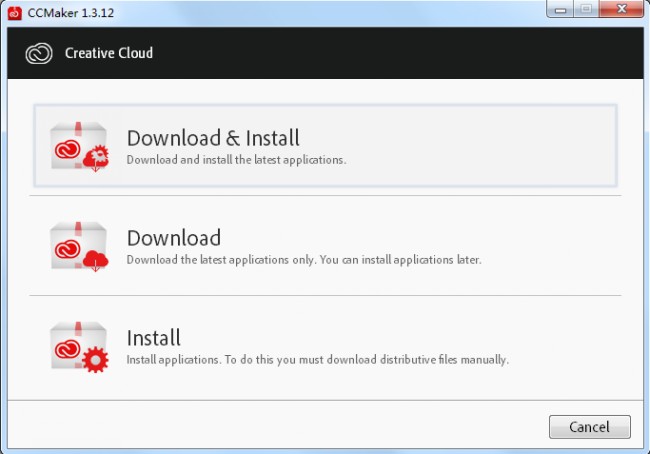
Task: Click 'Install applications' manual download description
Action: point(318,359)
